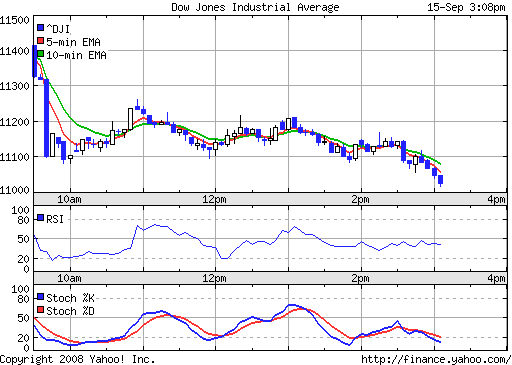Click the Stochastic axis value 20
This screenshot has width=512, height=365.
(x=24, y=338)
